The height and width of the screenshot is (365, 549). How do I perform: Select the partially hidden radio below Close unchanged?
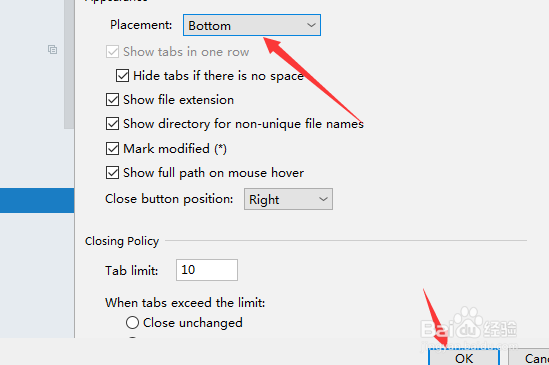click(132, 338)
